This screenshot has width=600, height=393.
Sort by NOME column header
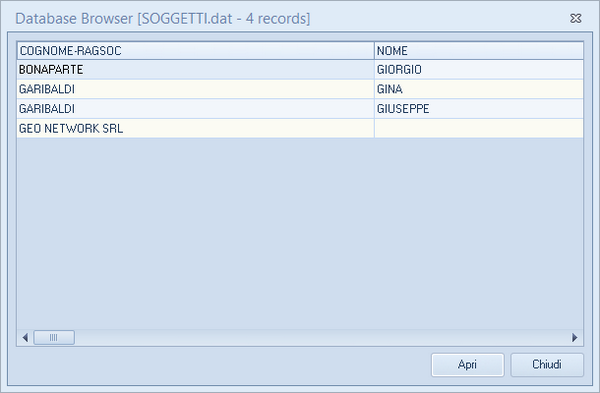pyautogui.click(x=479, y=51)
